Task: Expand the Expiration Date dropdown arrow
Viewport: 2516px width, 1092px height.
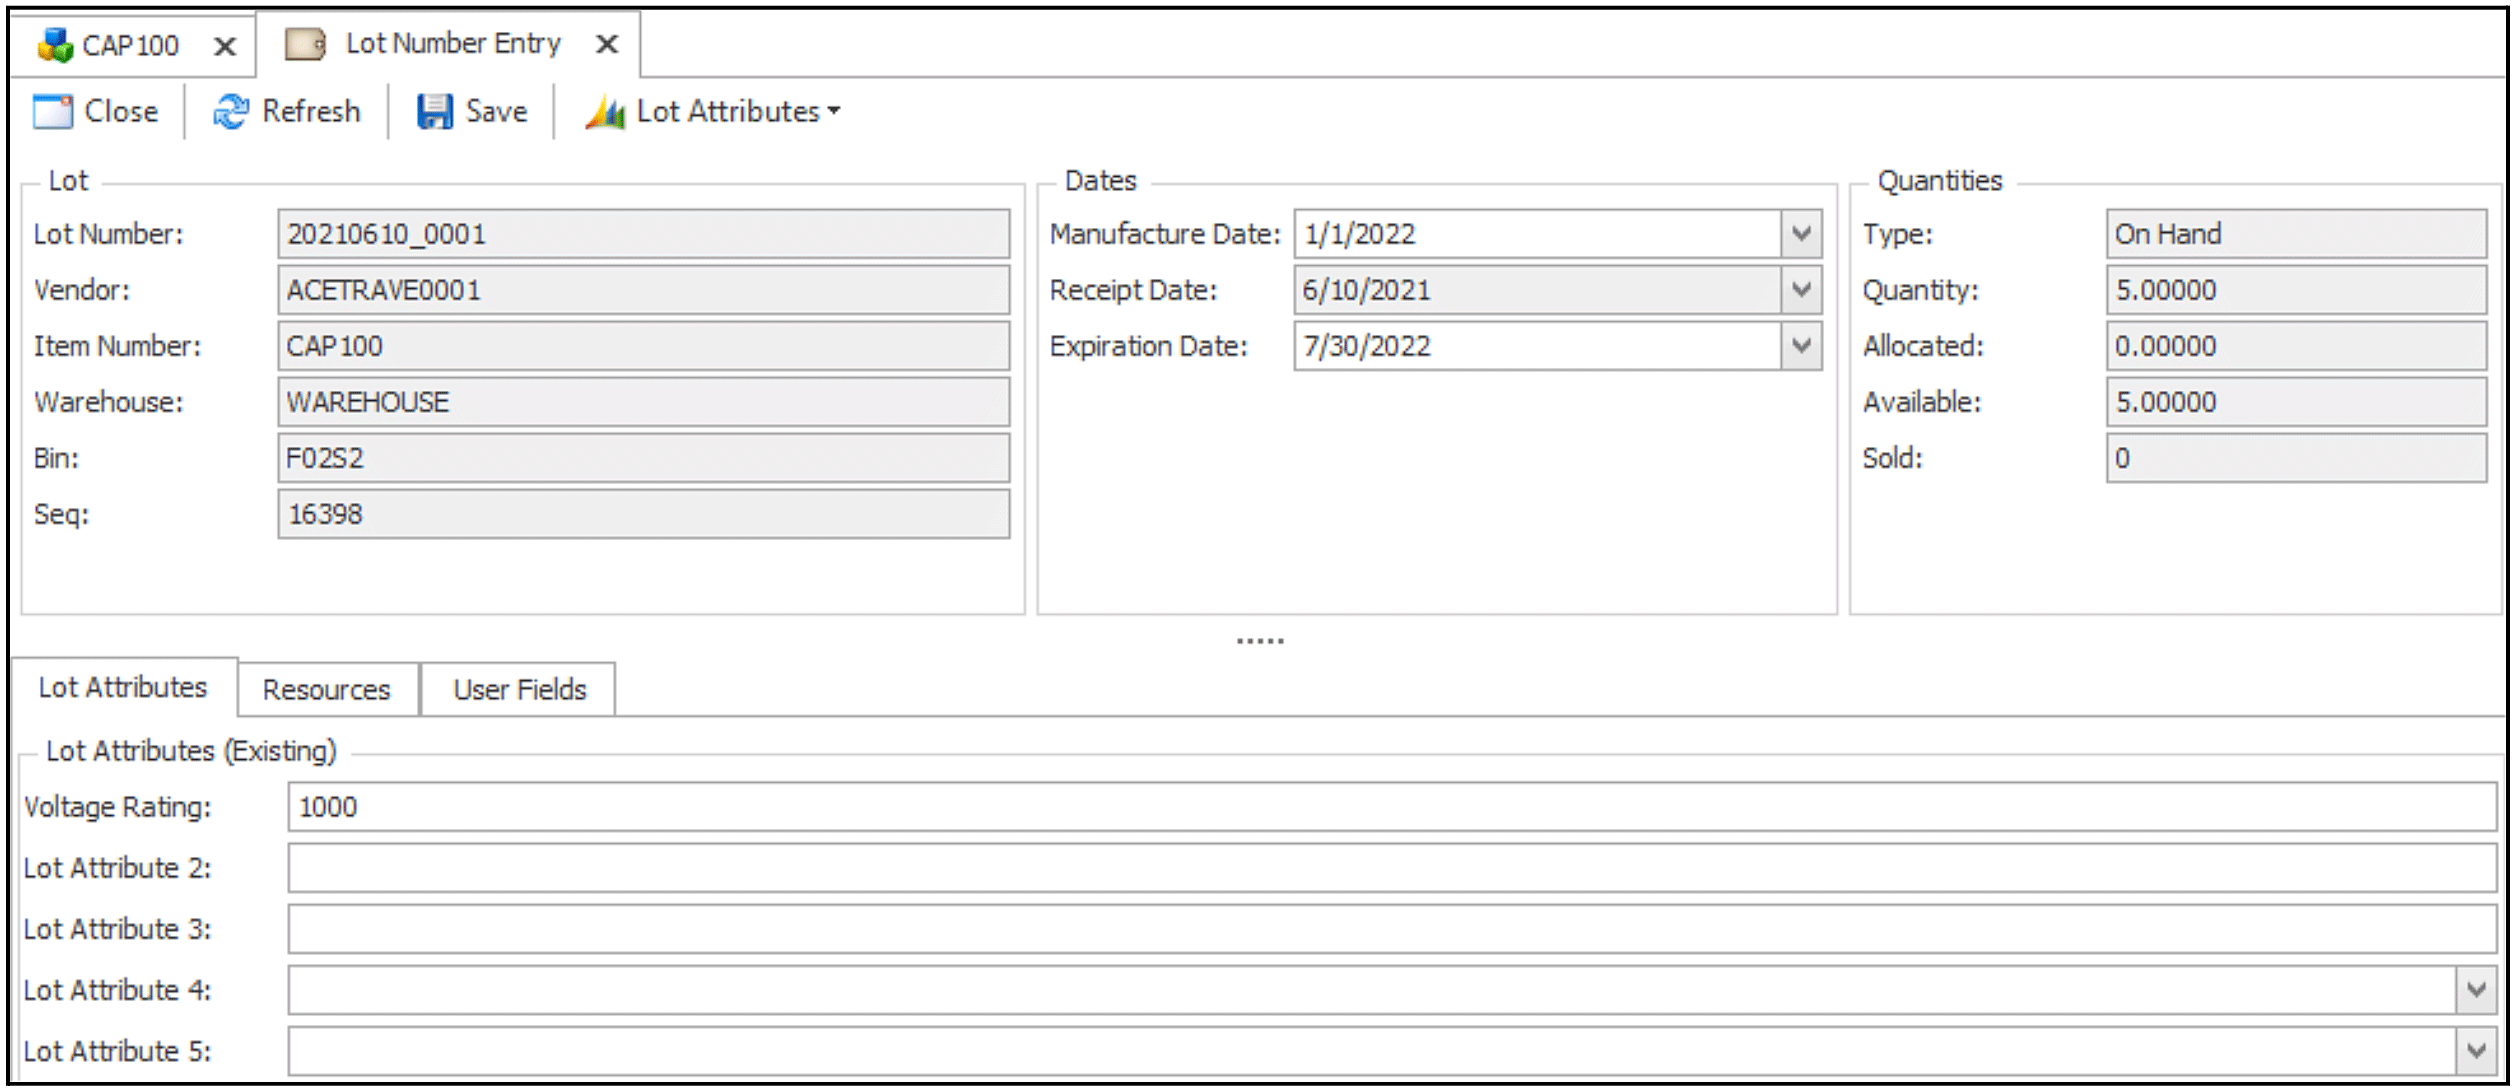Action: [x=1801, y=346]
